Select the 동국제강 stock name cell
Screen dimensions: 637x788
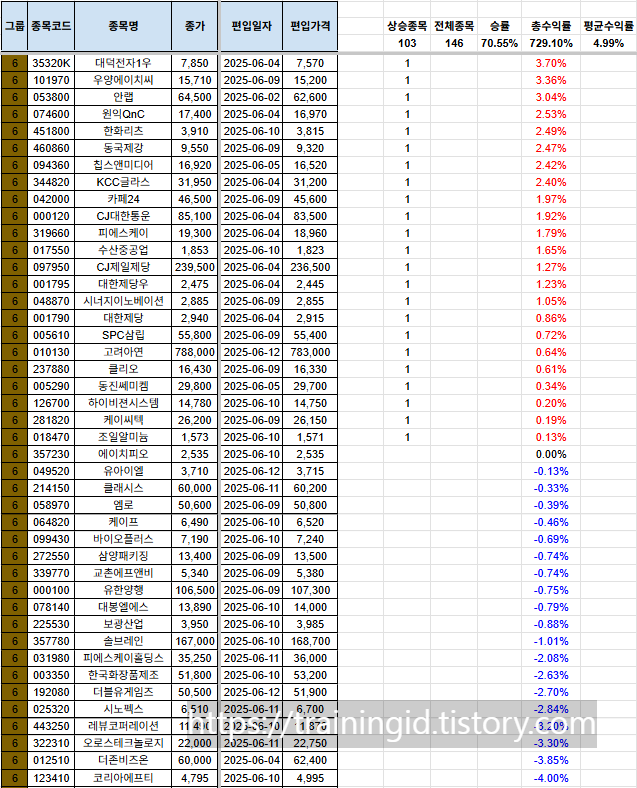coord(123,148)
